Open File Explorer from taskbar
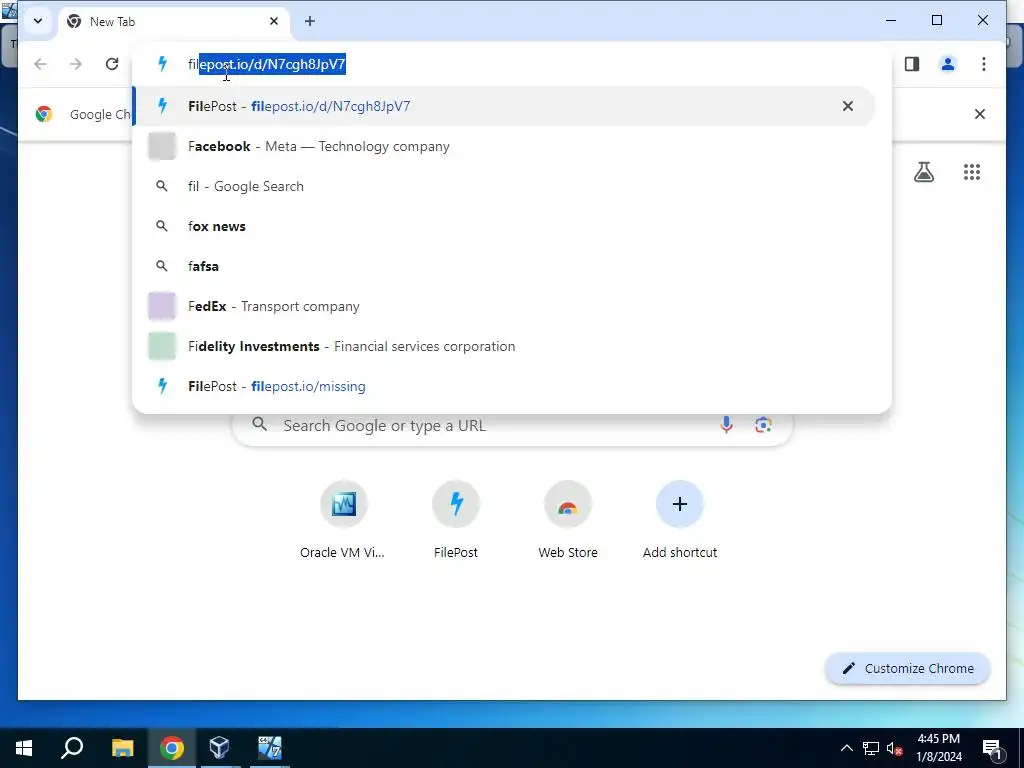The image size is (1024, 768). pyautogui.click(x=122, y=748)
